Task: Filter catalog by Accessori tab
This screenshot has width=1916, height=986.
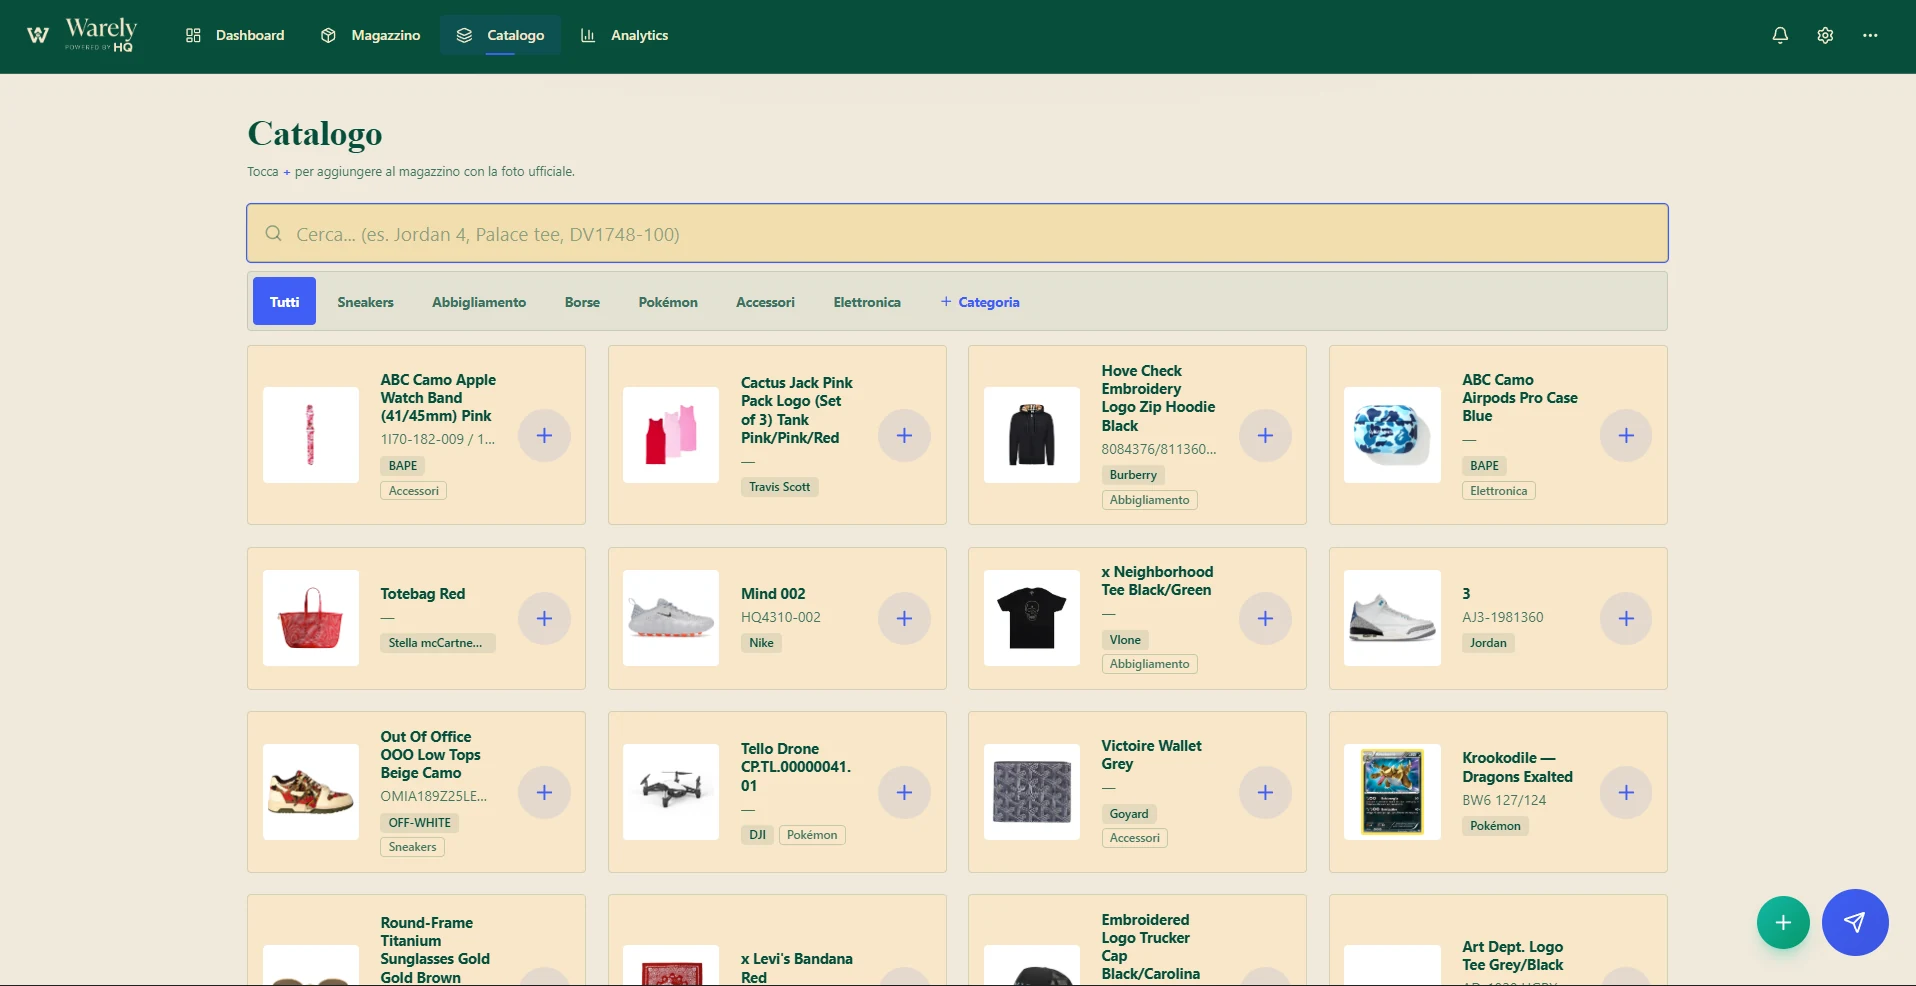Action: tap(765, 301)
